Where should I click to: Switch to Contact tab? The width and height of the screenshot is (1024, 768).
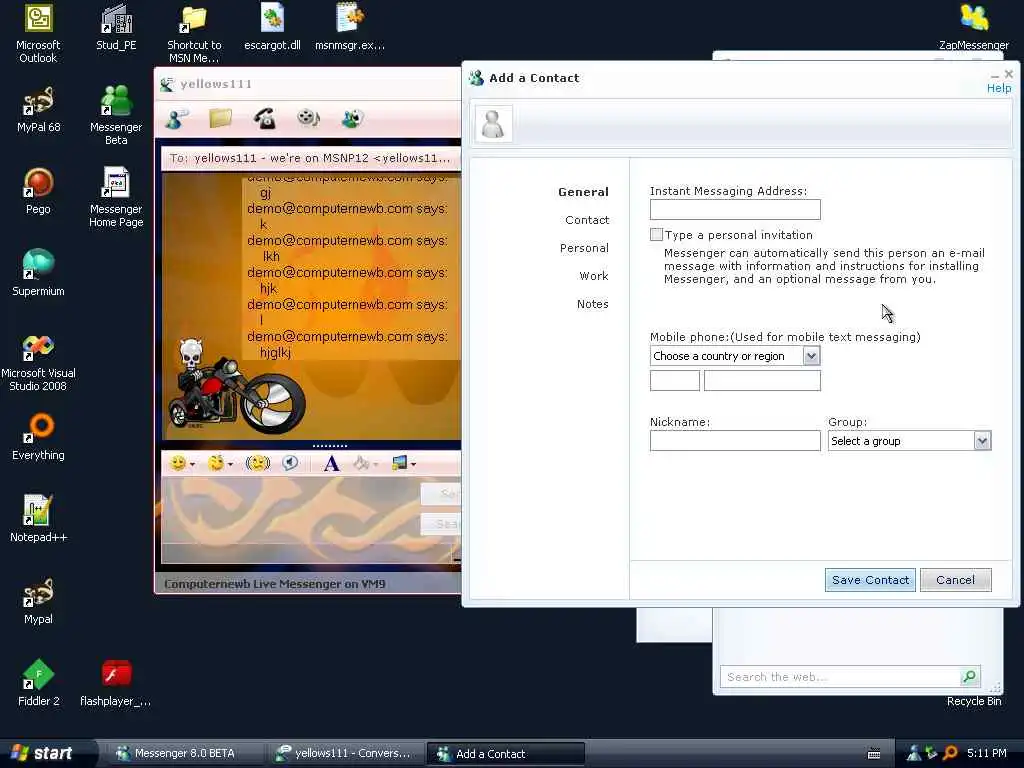(587, 220)
